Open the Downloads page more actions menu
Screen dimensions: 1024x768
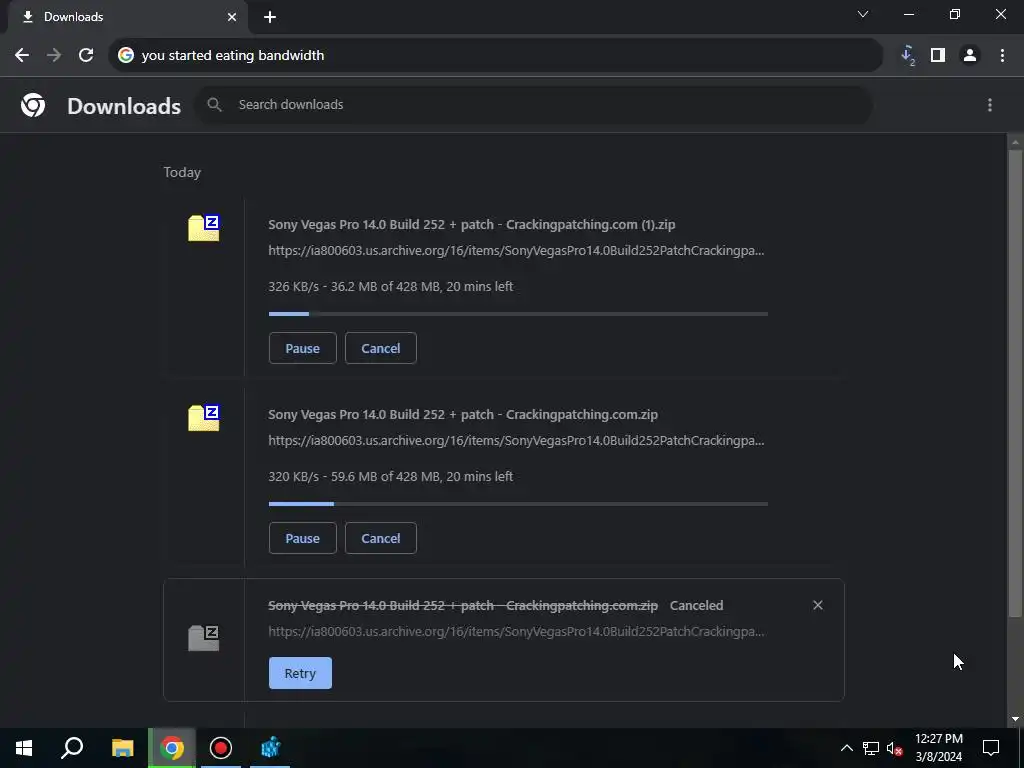click(990, 105)
